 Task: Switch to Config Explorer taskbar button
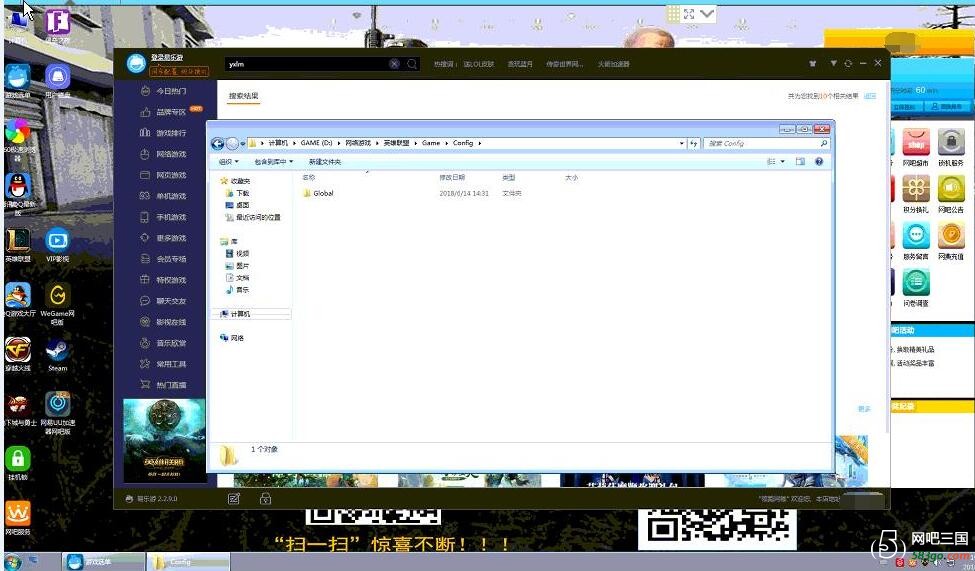tap(188, 562)
